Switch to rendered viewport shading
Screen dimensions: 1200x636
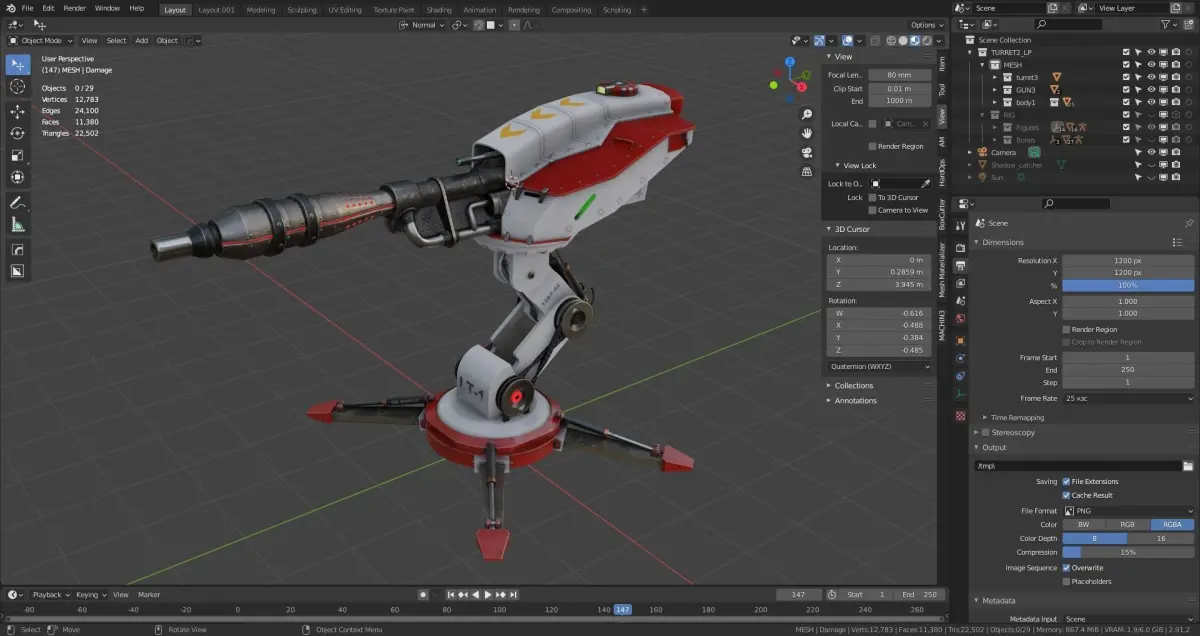(927, 41)
